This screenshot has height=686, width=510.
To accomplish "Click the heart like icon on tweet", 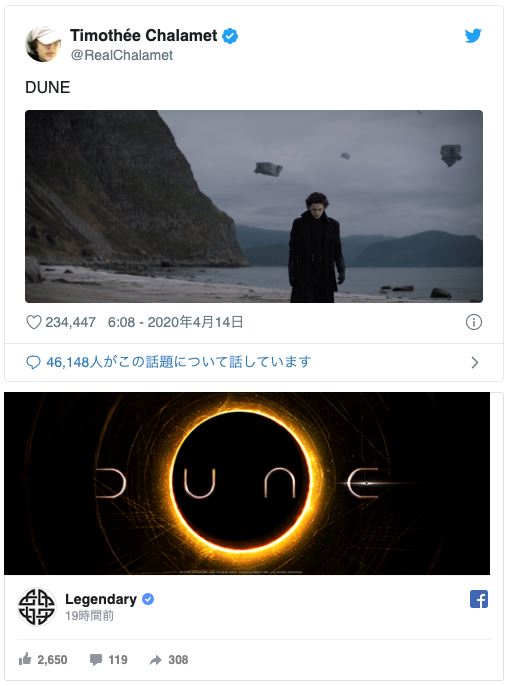I will coord(34,322).
